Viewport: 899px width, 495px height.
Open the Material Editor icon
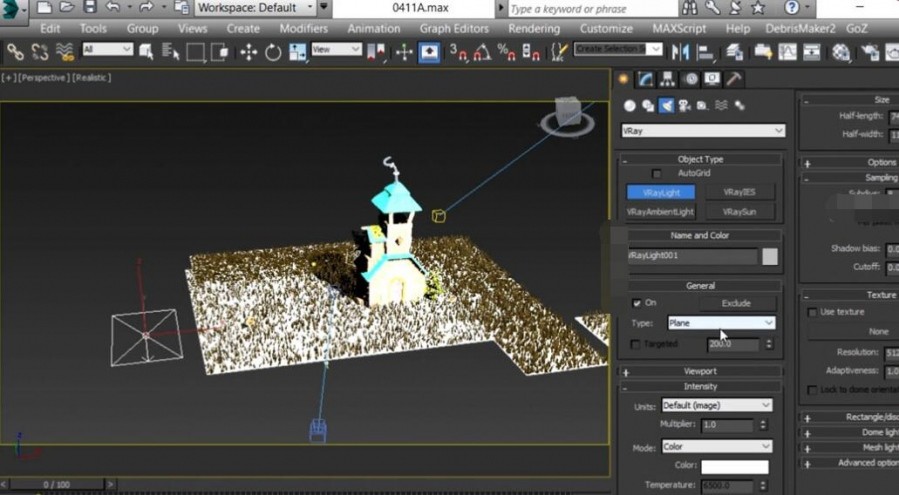tap(841, 52)
